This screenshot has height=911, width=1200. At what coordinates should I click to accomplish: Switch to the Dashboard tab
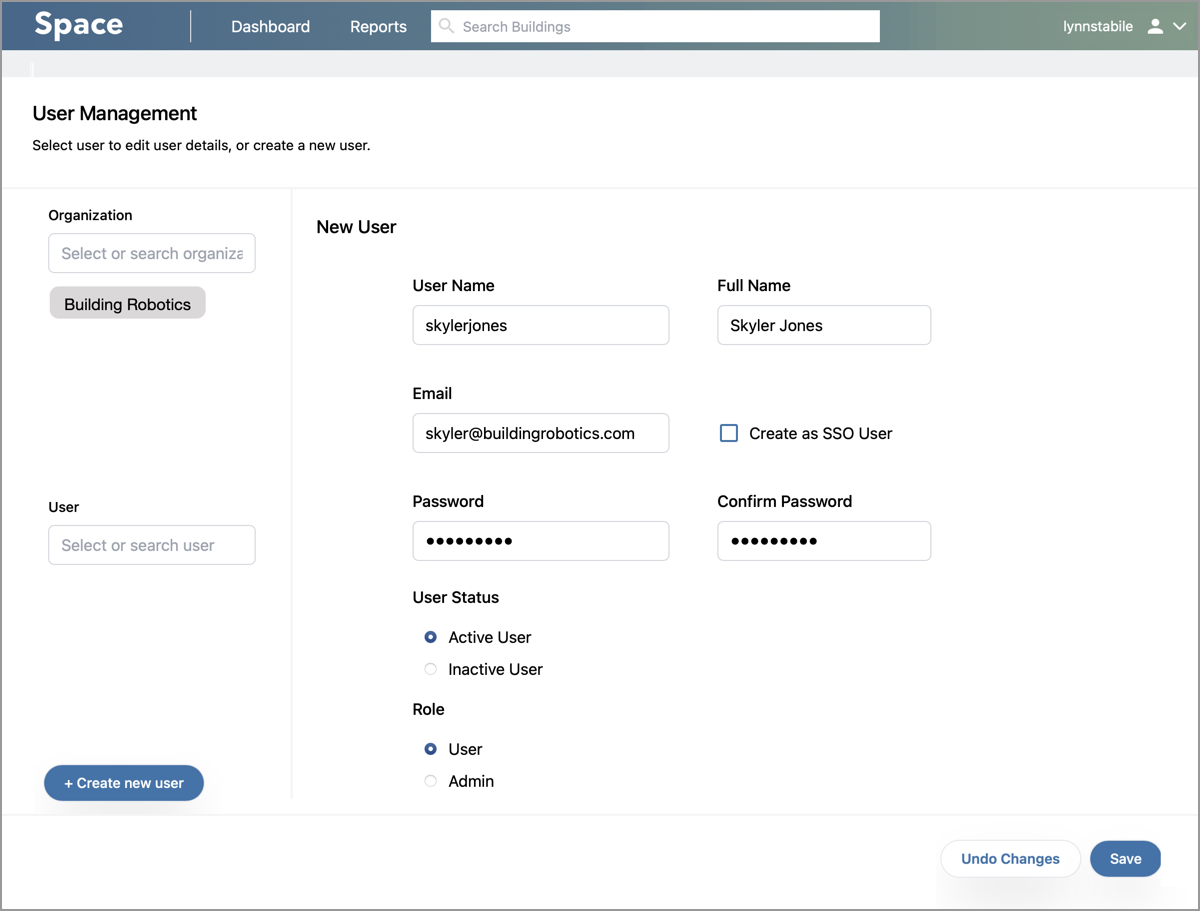click(x=270, y=27)
